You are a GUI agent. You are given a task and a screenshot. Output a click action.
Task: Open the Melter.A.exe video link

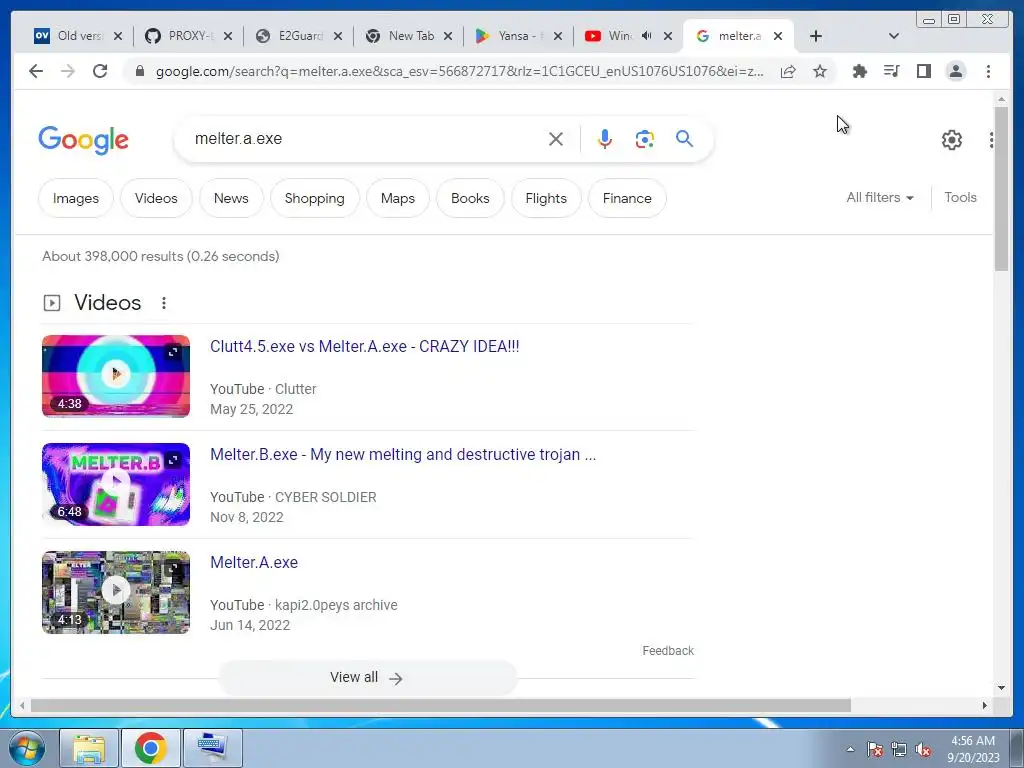(254, 562)
